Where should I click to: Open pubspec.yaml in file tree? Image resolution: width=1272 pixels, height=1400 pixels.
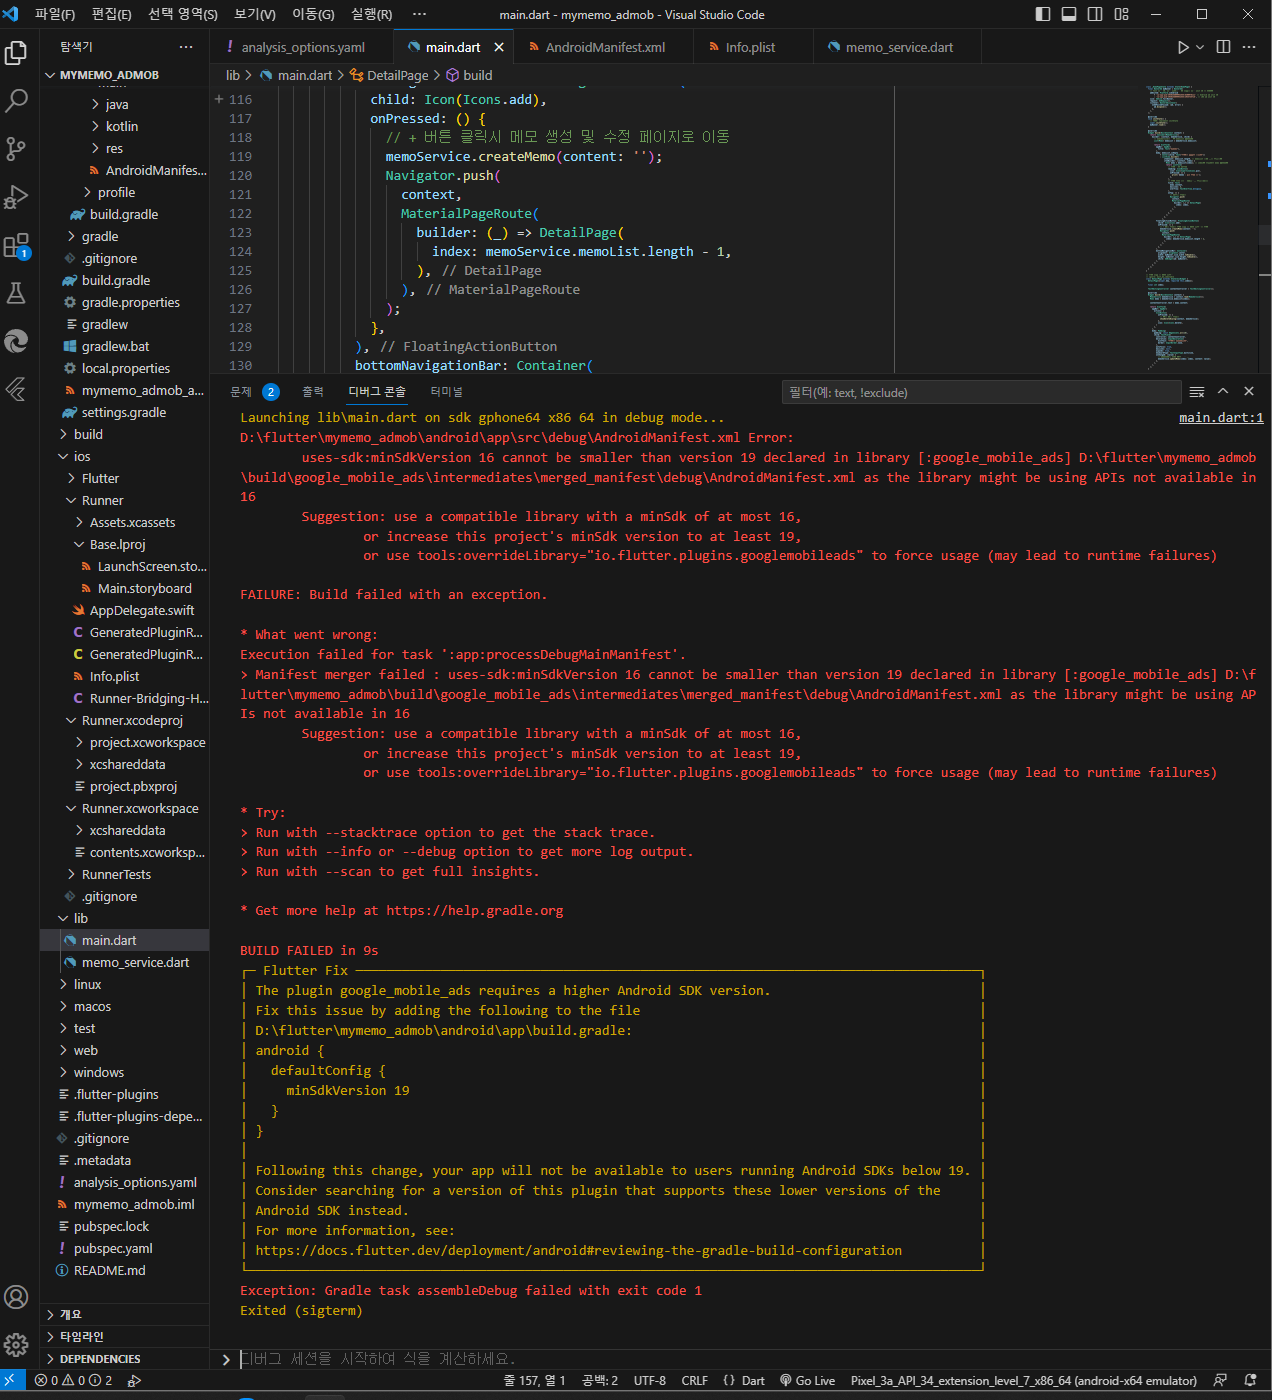pyautogui.click(x=113, y=1248)
